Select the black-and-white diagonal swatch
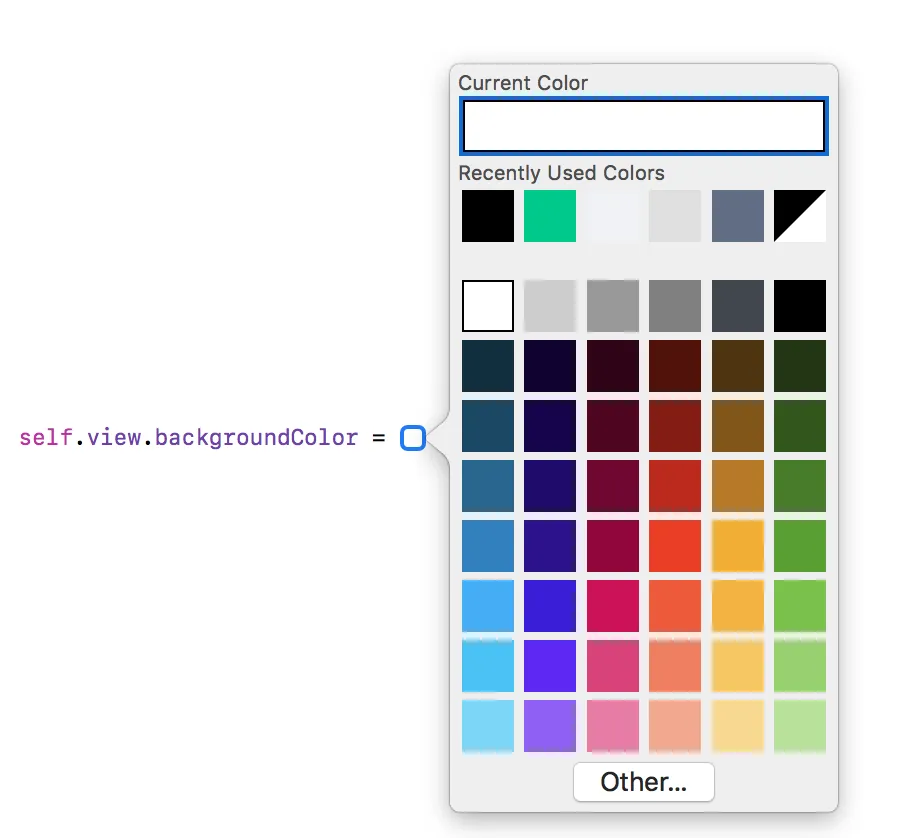This screenshot has height=838, width=920. click(x=800, y=216)
